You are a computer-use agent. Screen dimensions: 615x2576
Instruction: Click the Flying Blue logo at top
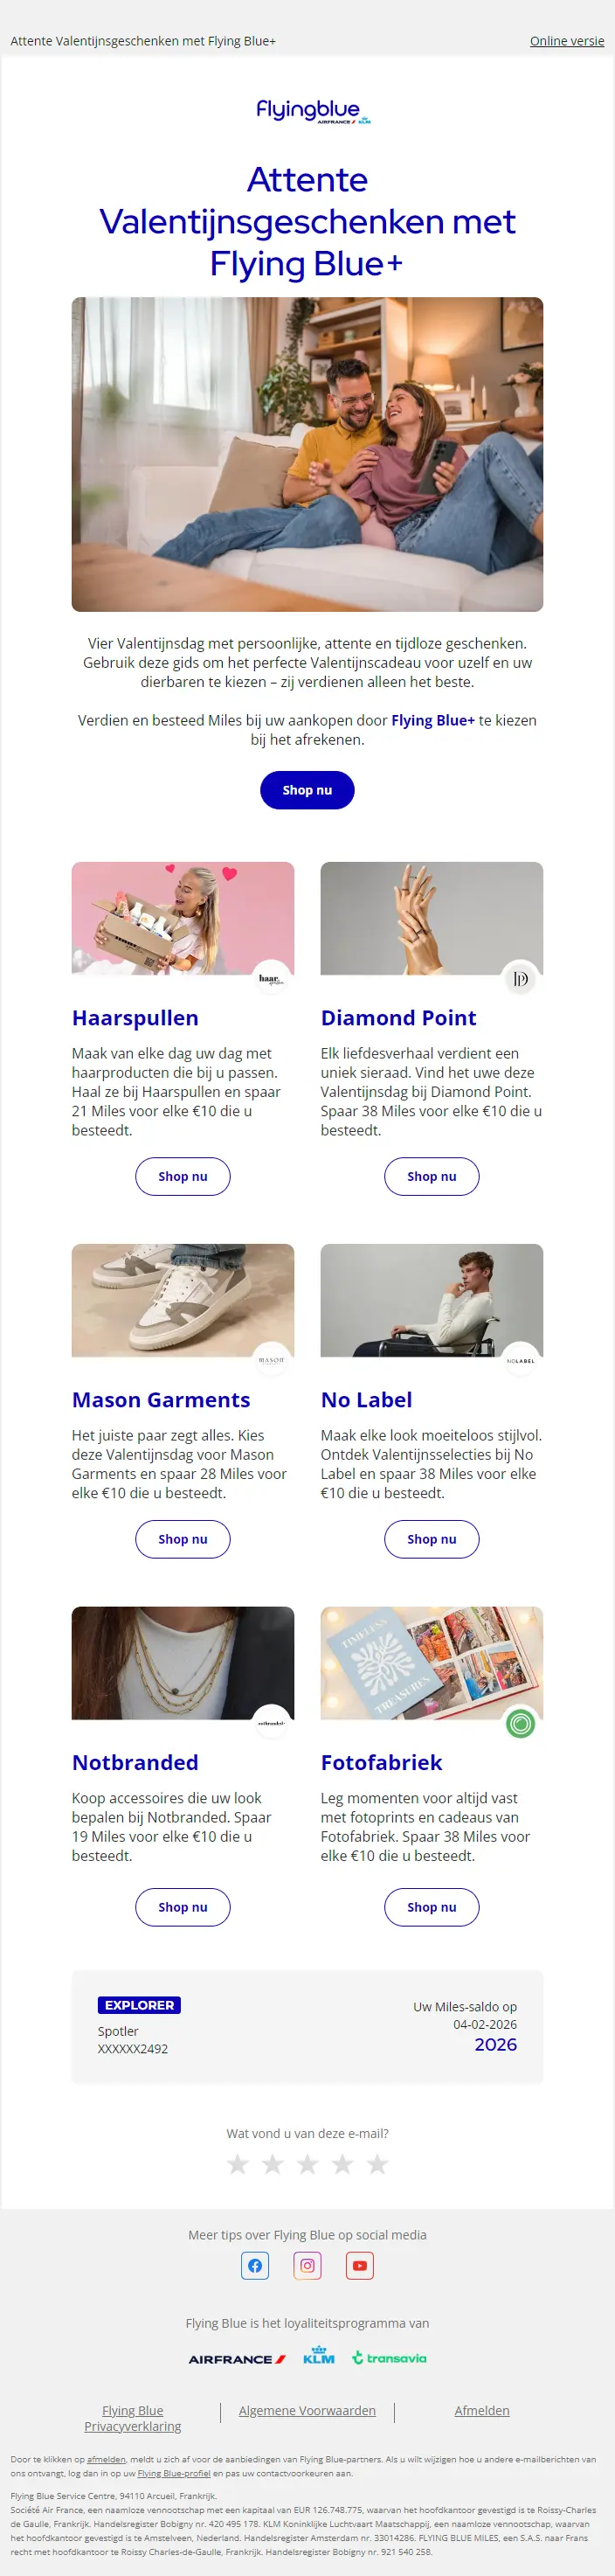coord(308,111)
